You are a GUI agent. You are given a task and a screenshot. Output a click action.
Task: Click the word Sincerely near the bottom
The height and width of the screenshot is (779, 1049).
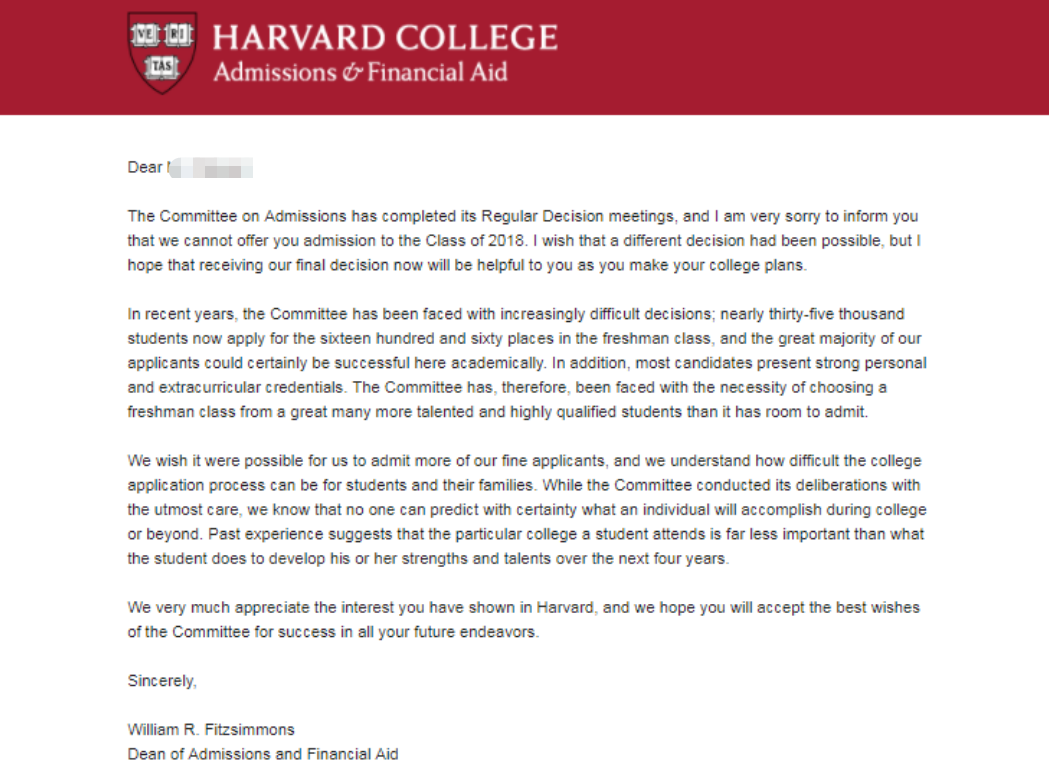pyautogui.click(x=162, y=681)
